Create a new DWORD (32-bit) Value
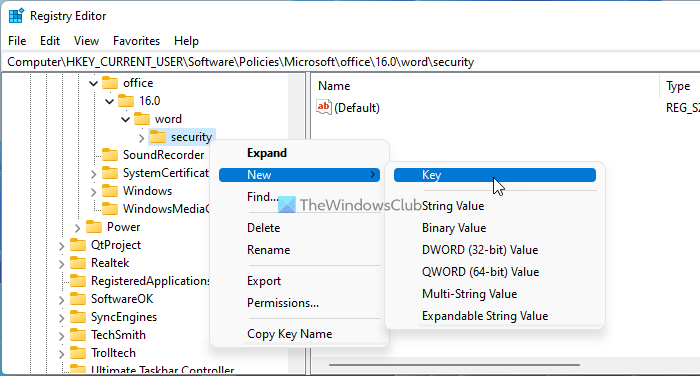 (495, 250)
